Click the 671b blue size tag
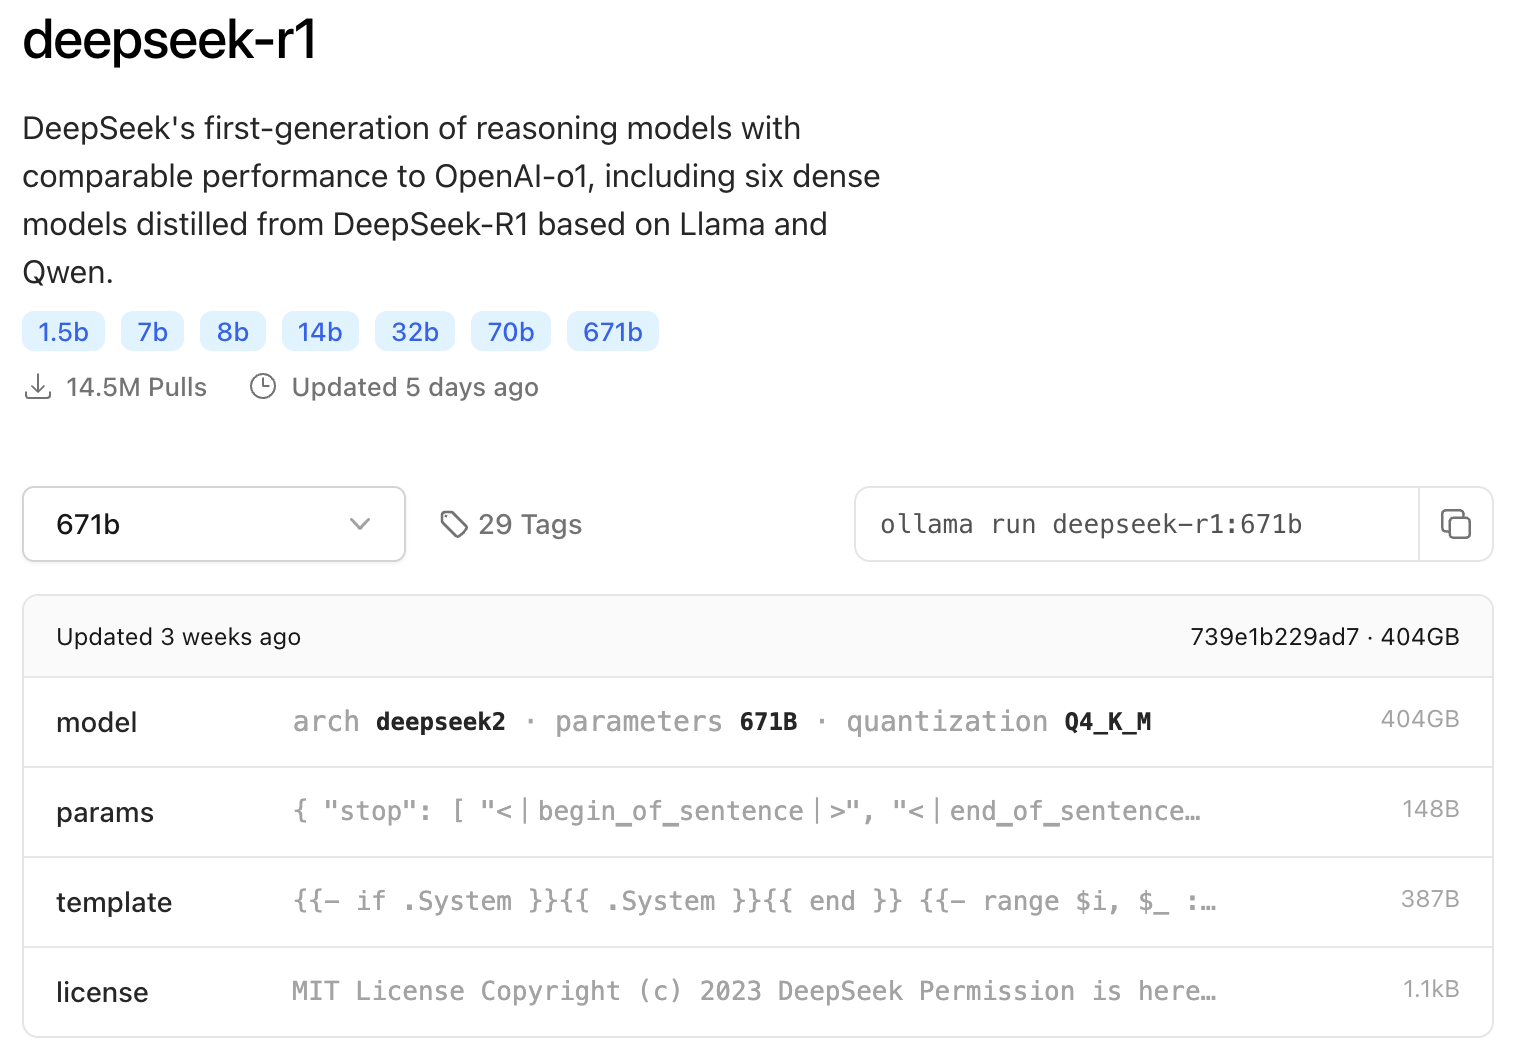Image resolution: width=1524 pixels, height=1062 pixels. [612, 332]
